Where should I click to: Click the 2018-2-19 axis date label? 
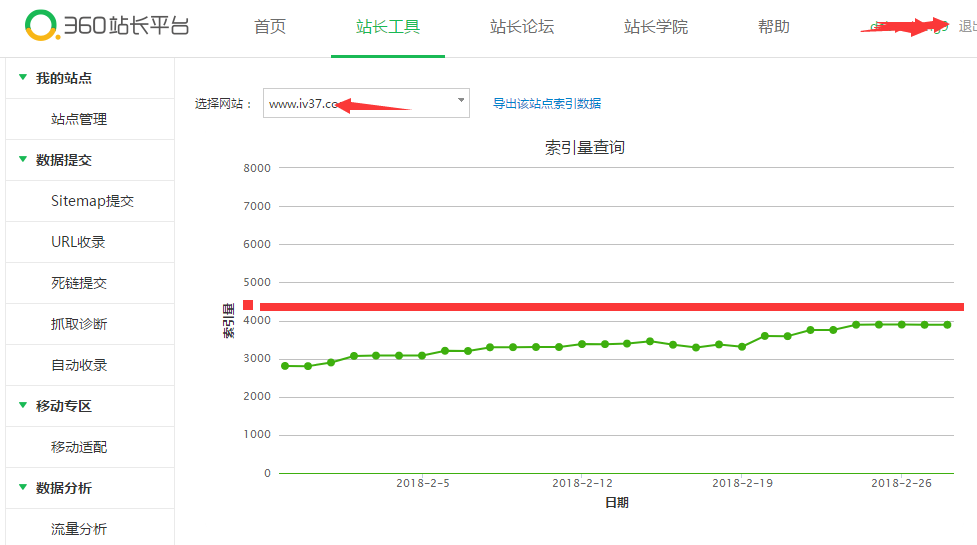(742, 483)
